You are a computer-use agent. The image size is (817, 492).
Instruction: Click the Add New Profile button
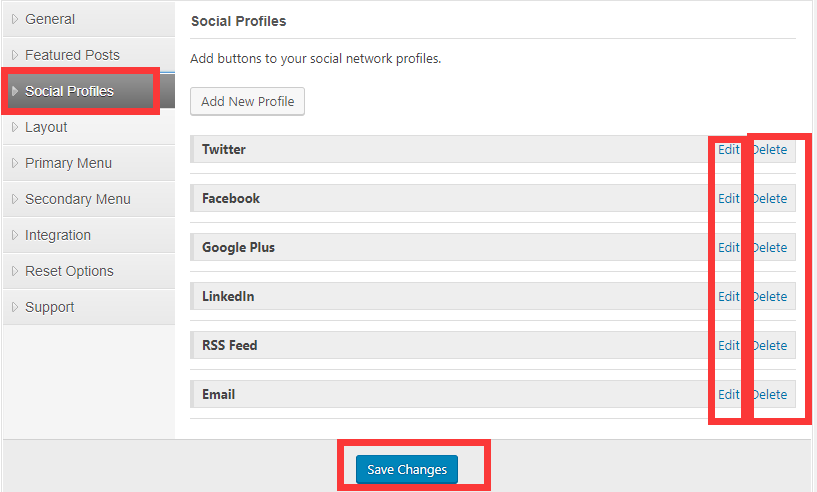[x=247, y=101]
